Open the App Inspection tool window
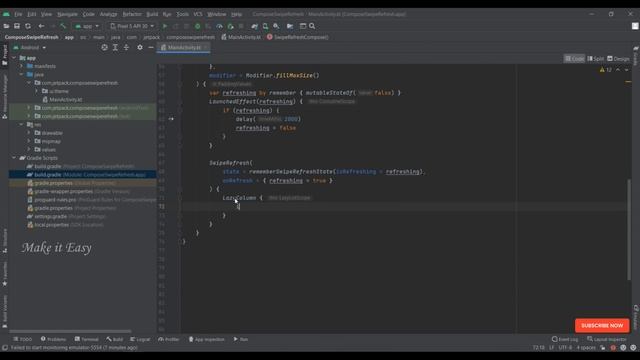Screen dimensions: 640x360 pos(207,340)
